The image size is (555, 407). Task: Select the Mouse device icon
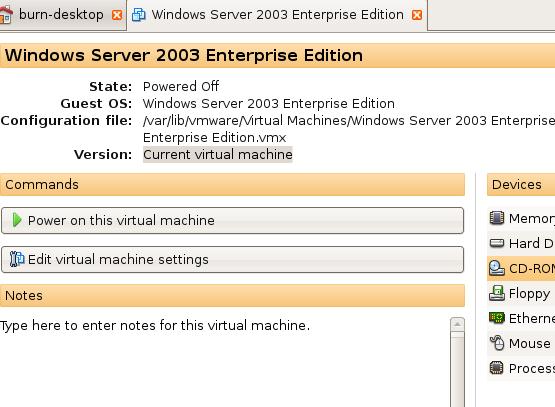497,343
